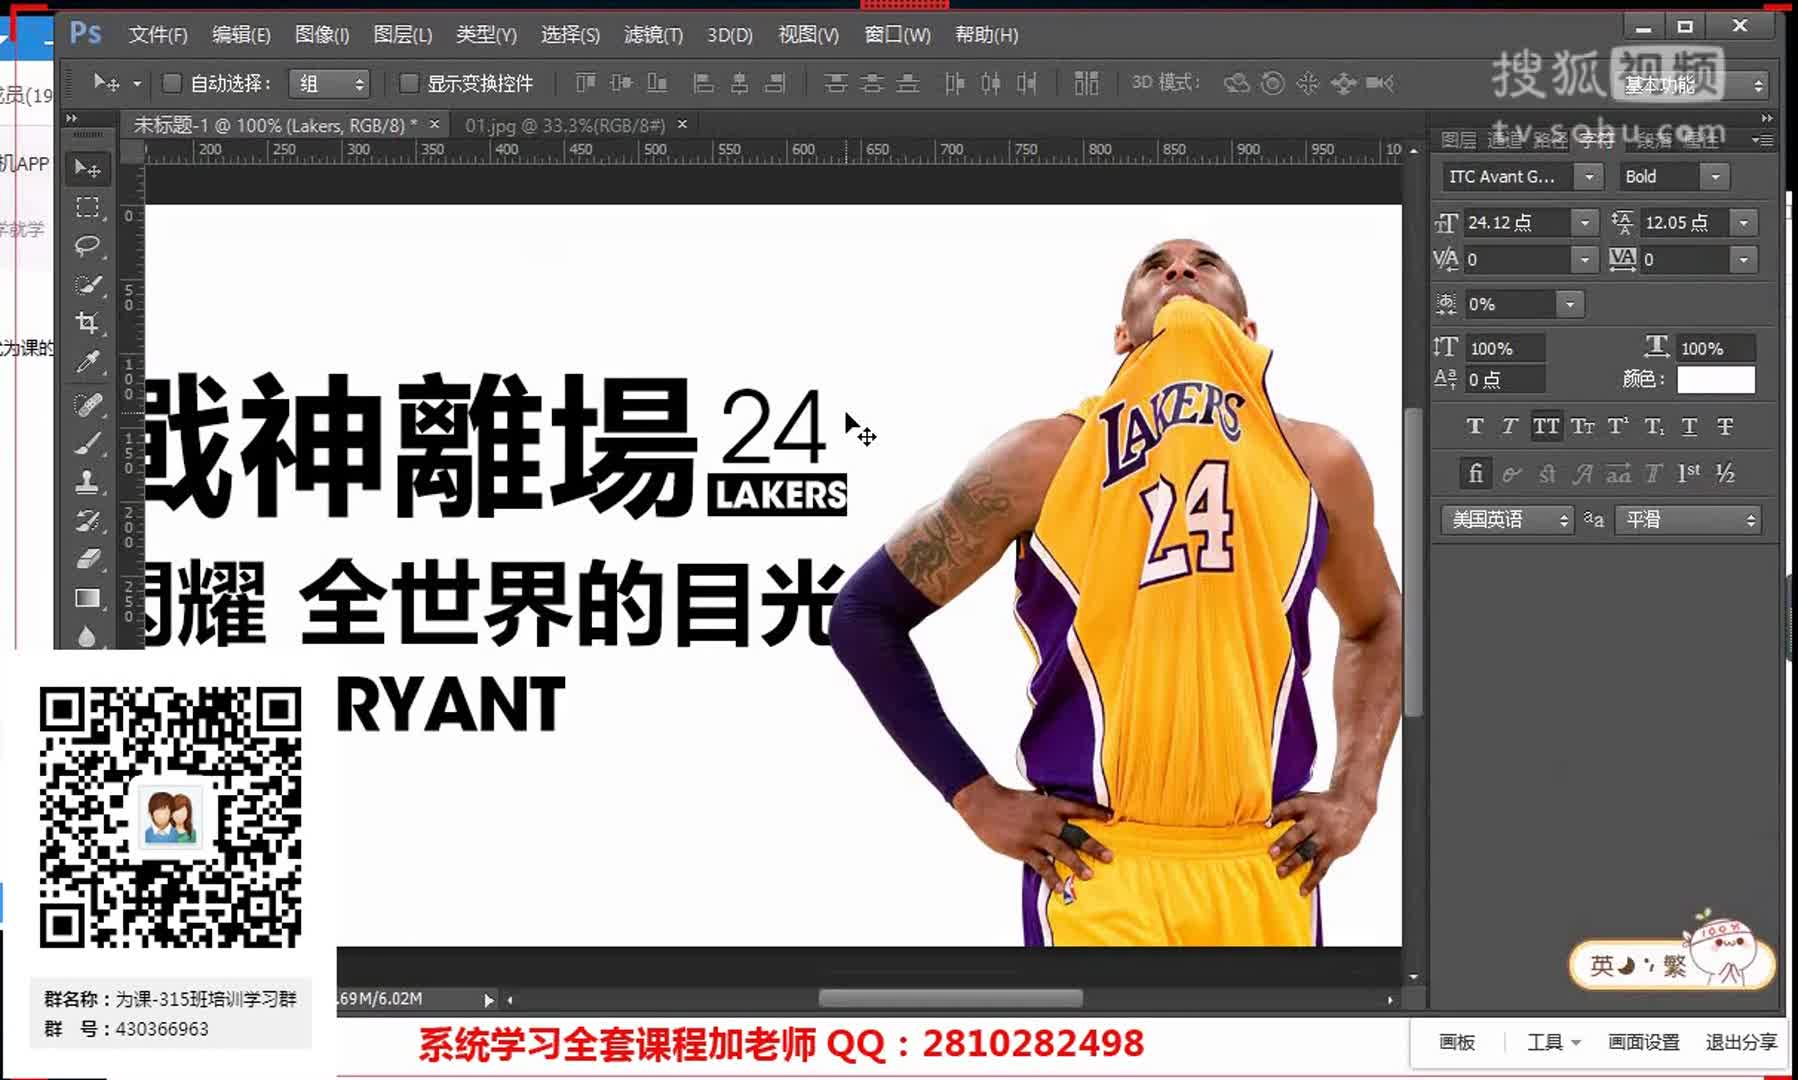Select the Gradient tool

point(88,598)
